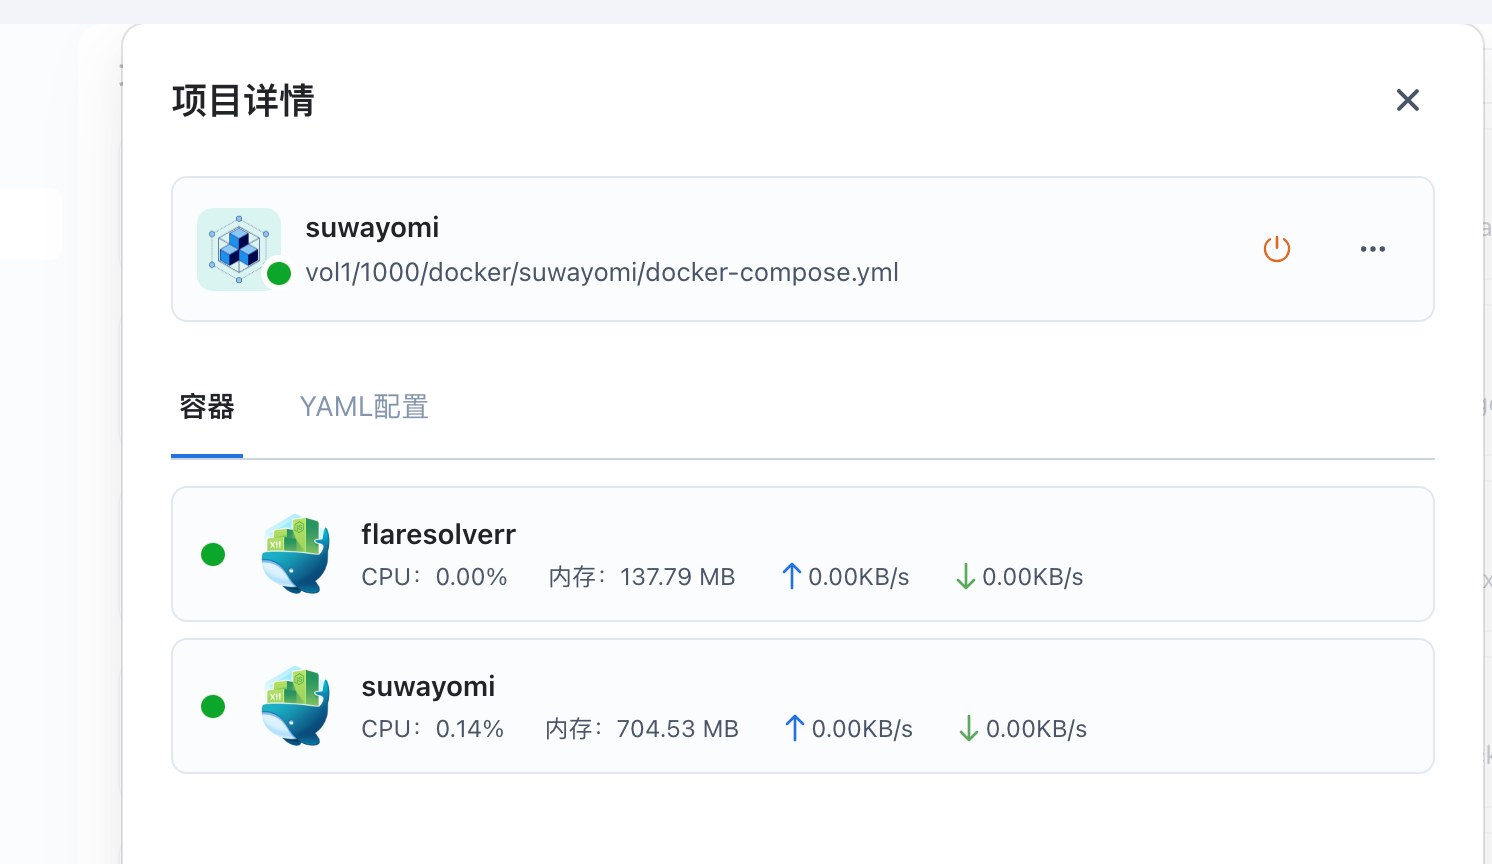Open the suwayomi container name in list
This screenshot has height=864, width=1492.
[x=428, y=687]
